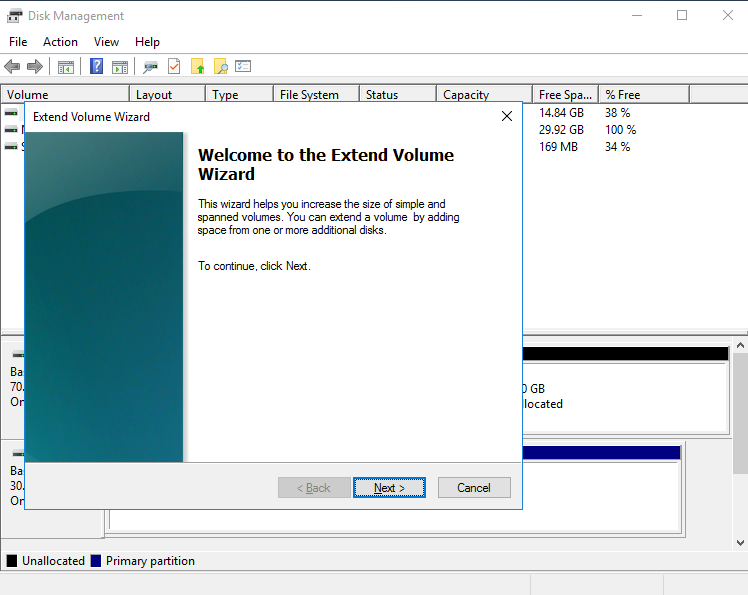This screenshot has width=748, height=595.
Task: Toggle the Show/Hide Console Tree icon
Action: pos(66,67)
